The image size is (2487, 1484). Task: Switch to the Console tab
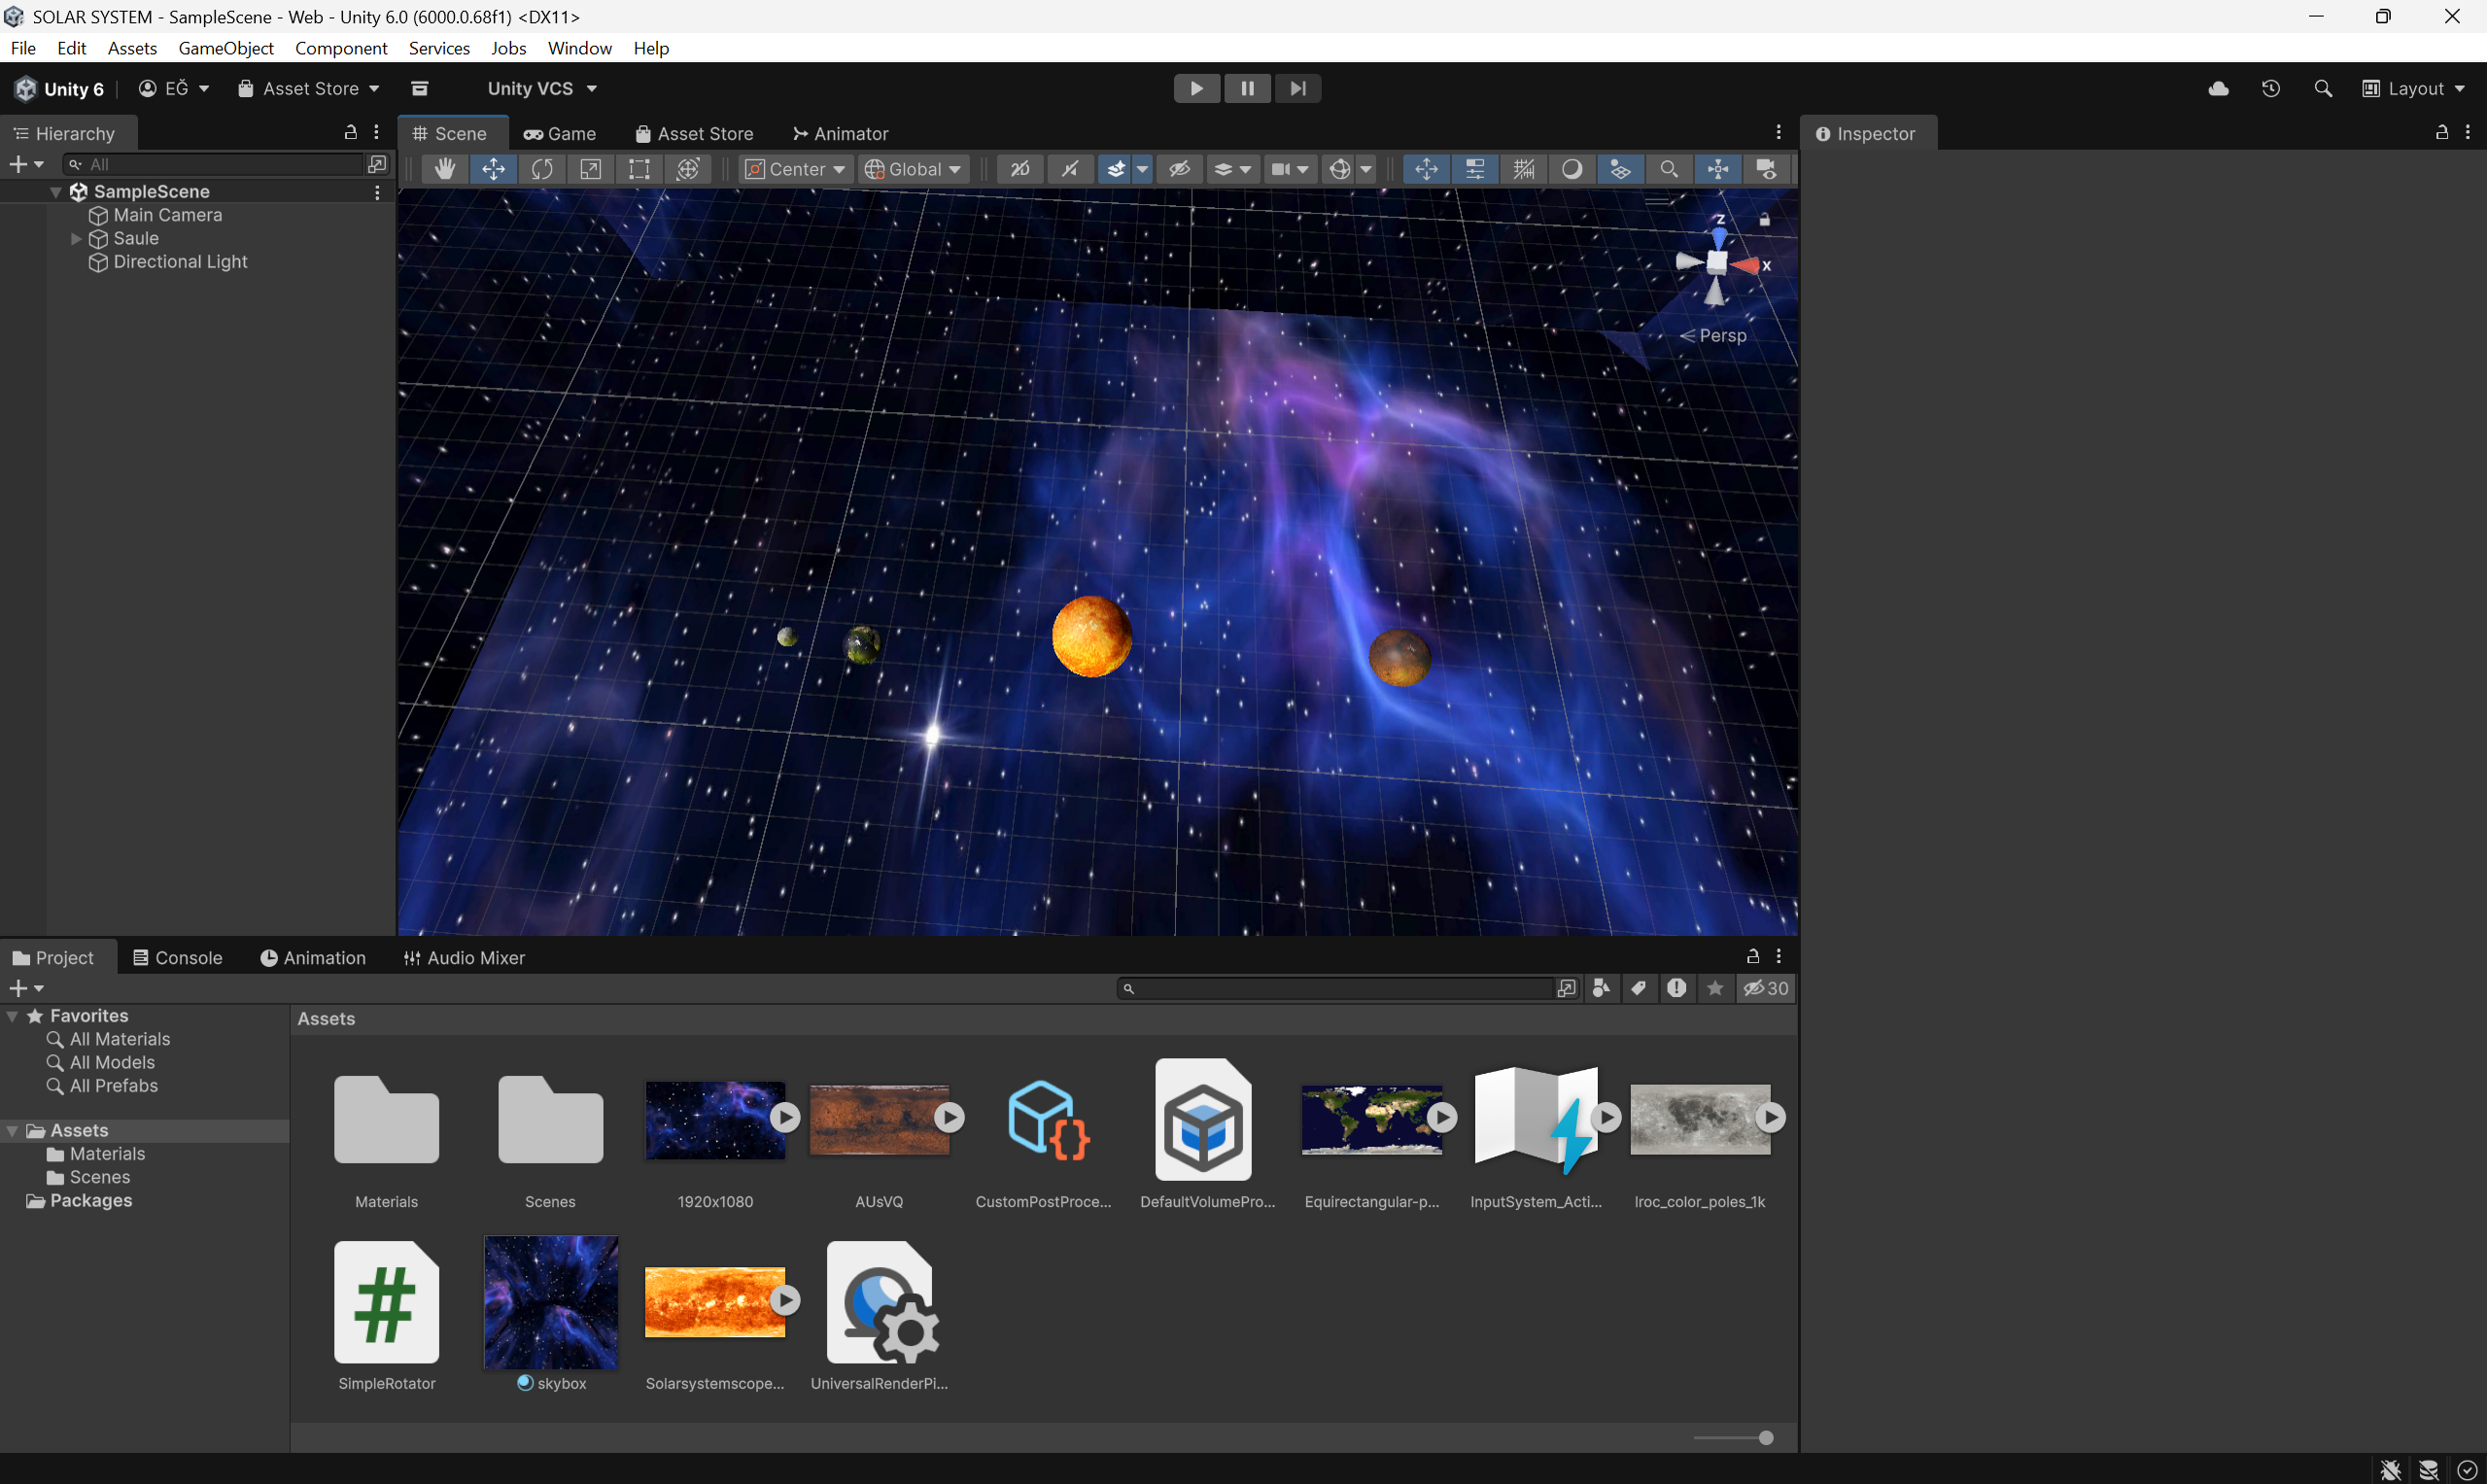tap(178, 957)
